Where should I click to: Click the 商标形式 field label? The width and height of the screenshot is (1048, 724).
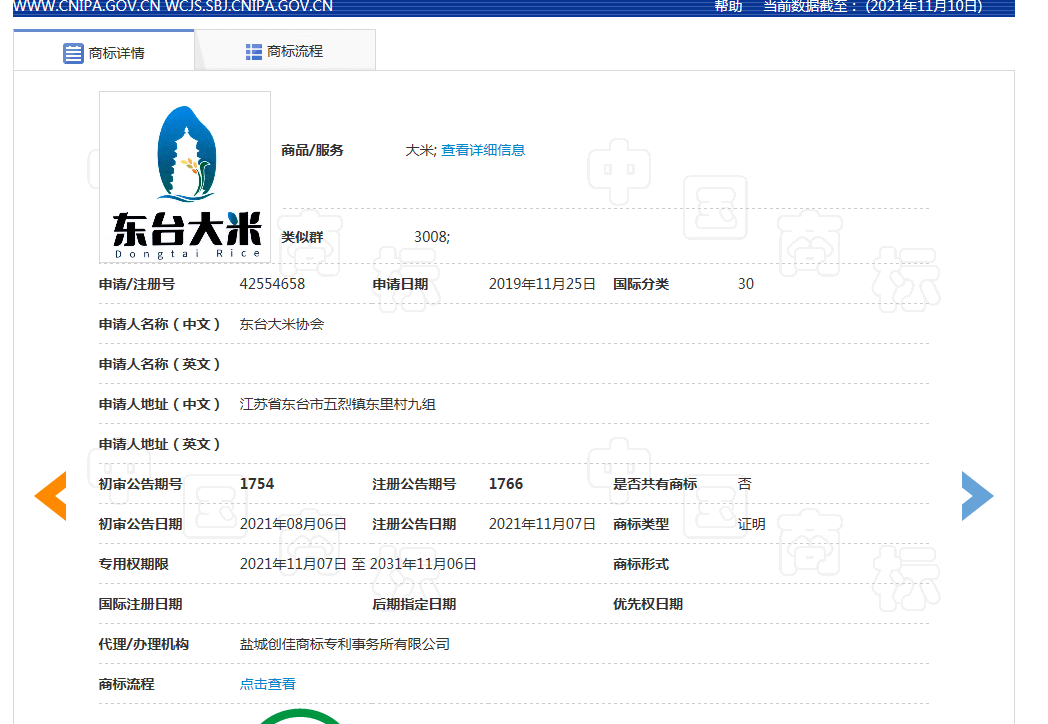(x=641, y=564)
